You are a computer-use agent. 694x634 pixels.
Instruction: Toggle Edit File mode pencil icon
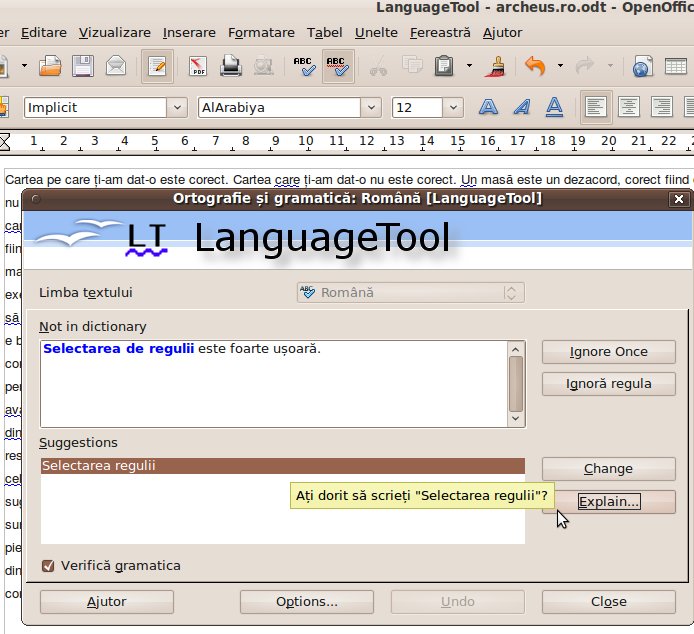[x=157, y=67]
